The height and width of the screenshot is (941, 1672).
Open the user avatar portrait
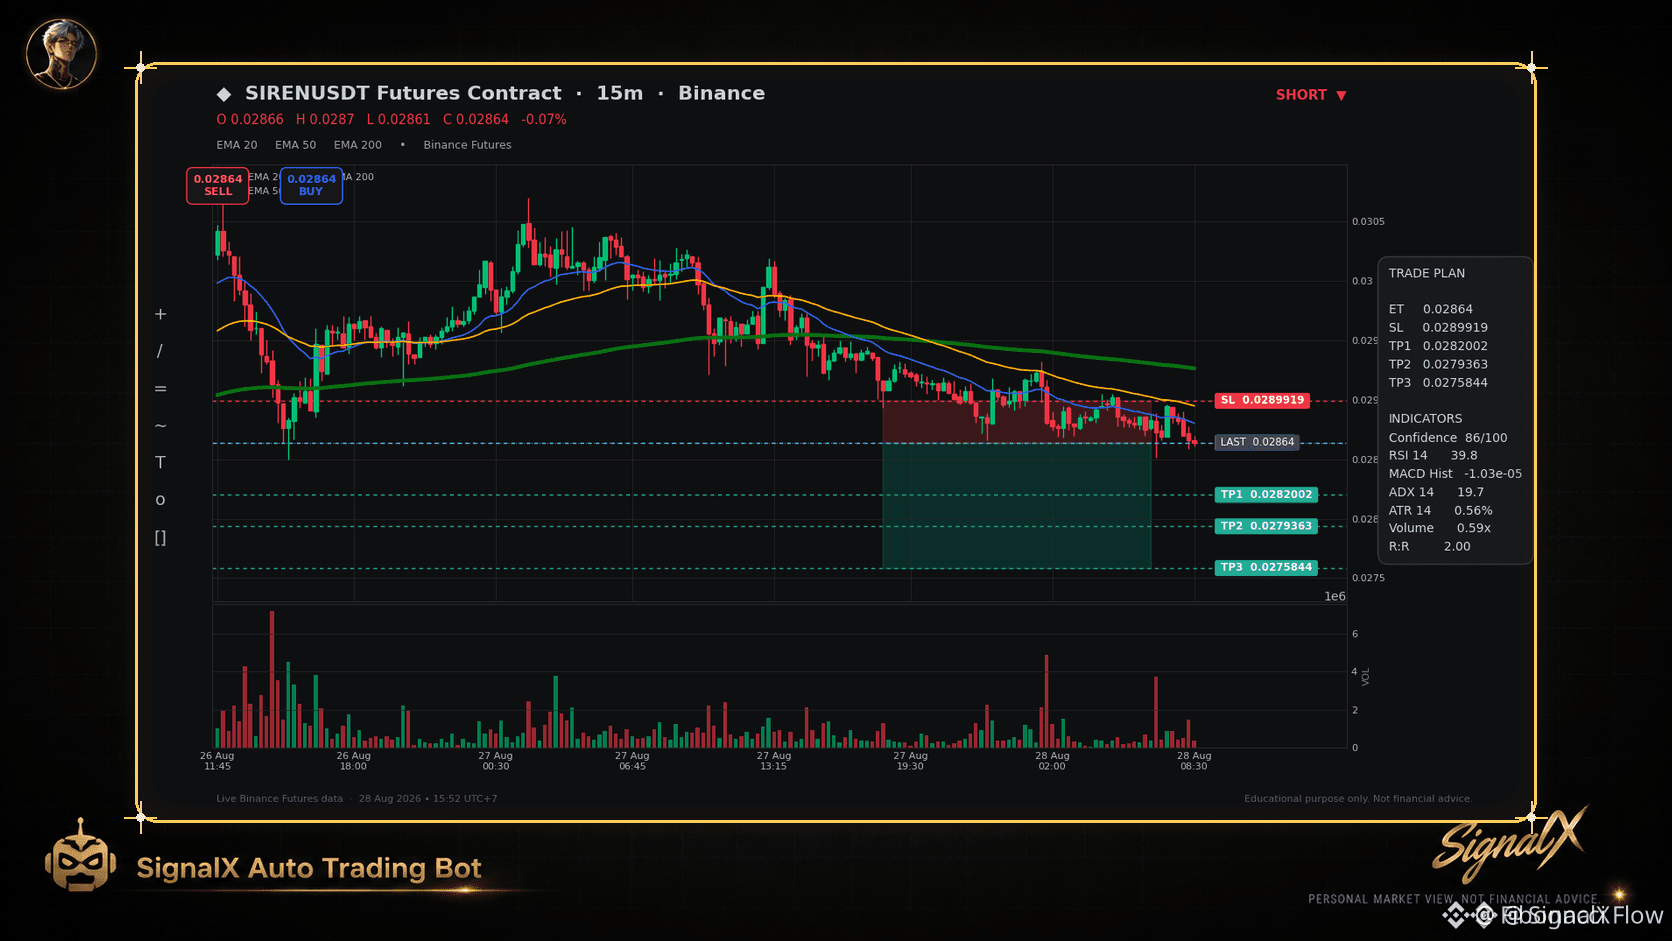click(61, 53)
